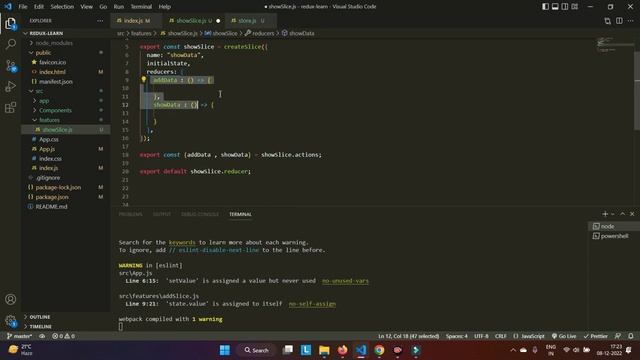
Task: Follow the no-unused-vars link in terminal
Action: point(345,281)
